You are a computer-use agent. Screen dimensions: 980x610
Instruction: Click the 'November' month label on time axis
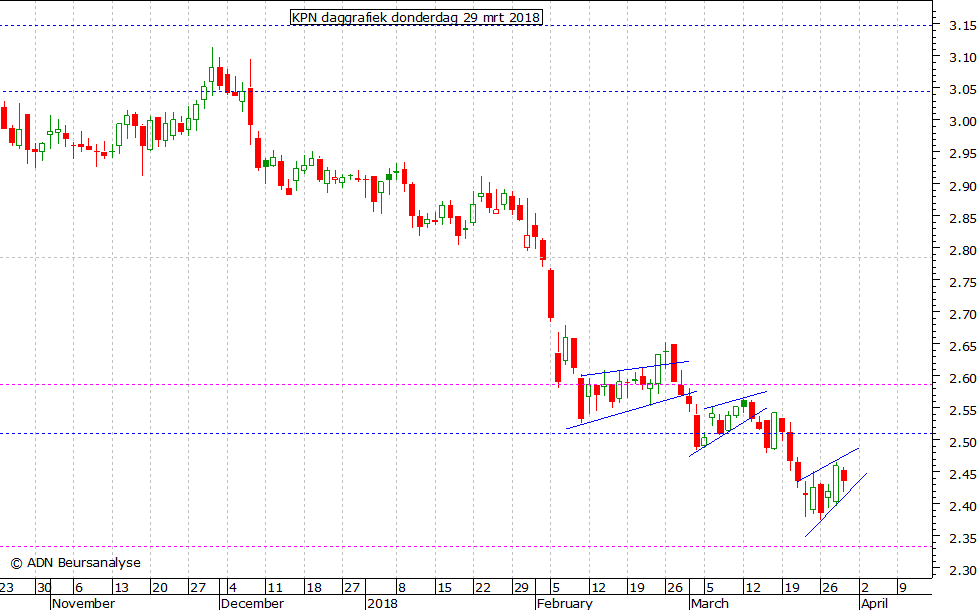pyautogui.click(x=84, y=603)
